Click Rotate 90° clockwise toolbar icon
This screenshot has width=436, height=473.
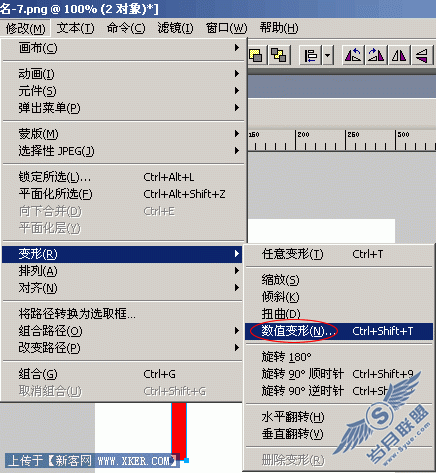pyautogui.click(x=376, y=55)
